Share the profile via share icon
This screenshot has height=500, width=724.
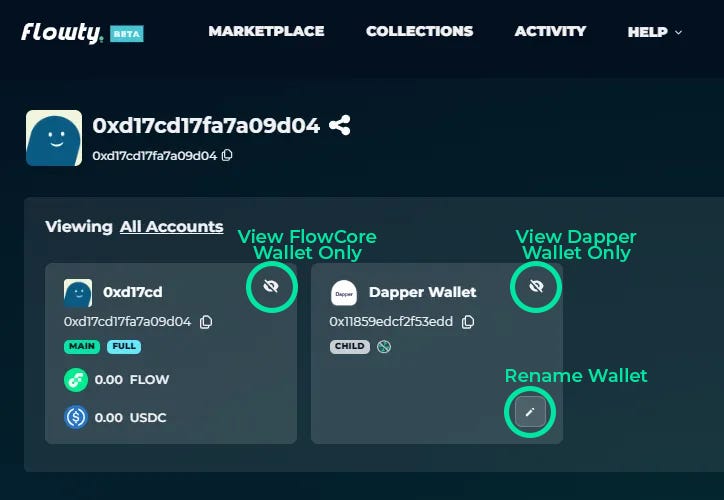(x=339, y=125)
